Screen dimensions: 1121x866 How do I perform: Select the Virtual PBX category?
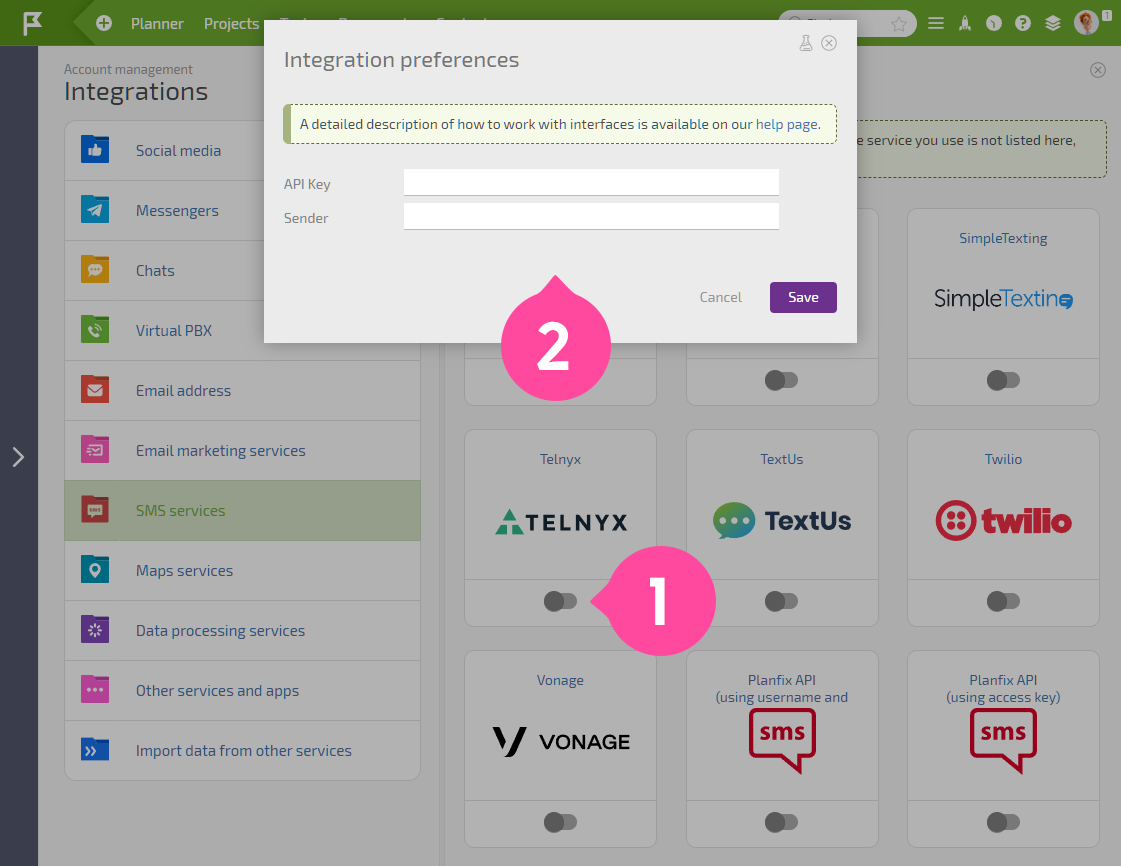tap(242, 330)
